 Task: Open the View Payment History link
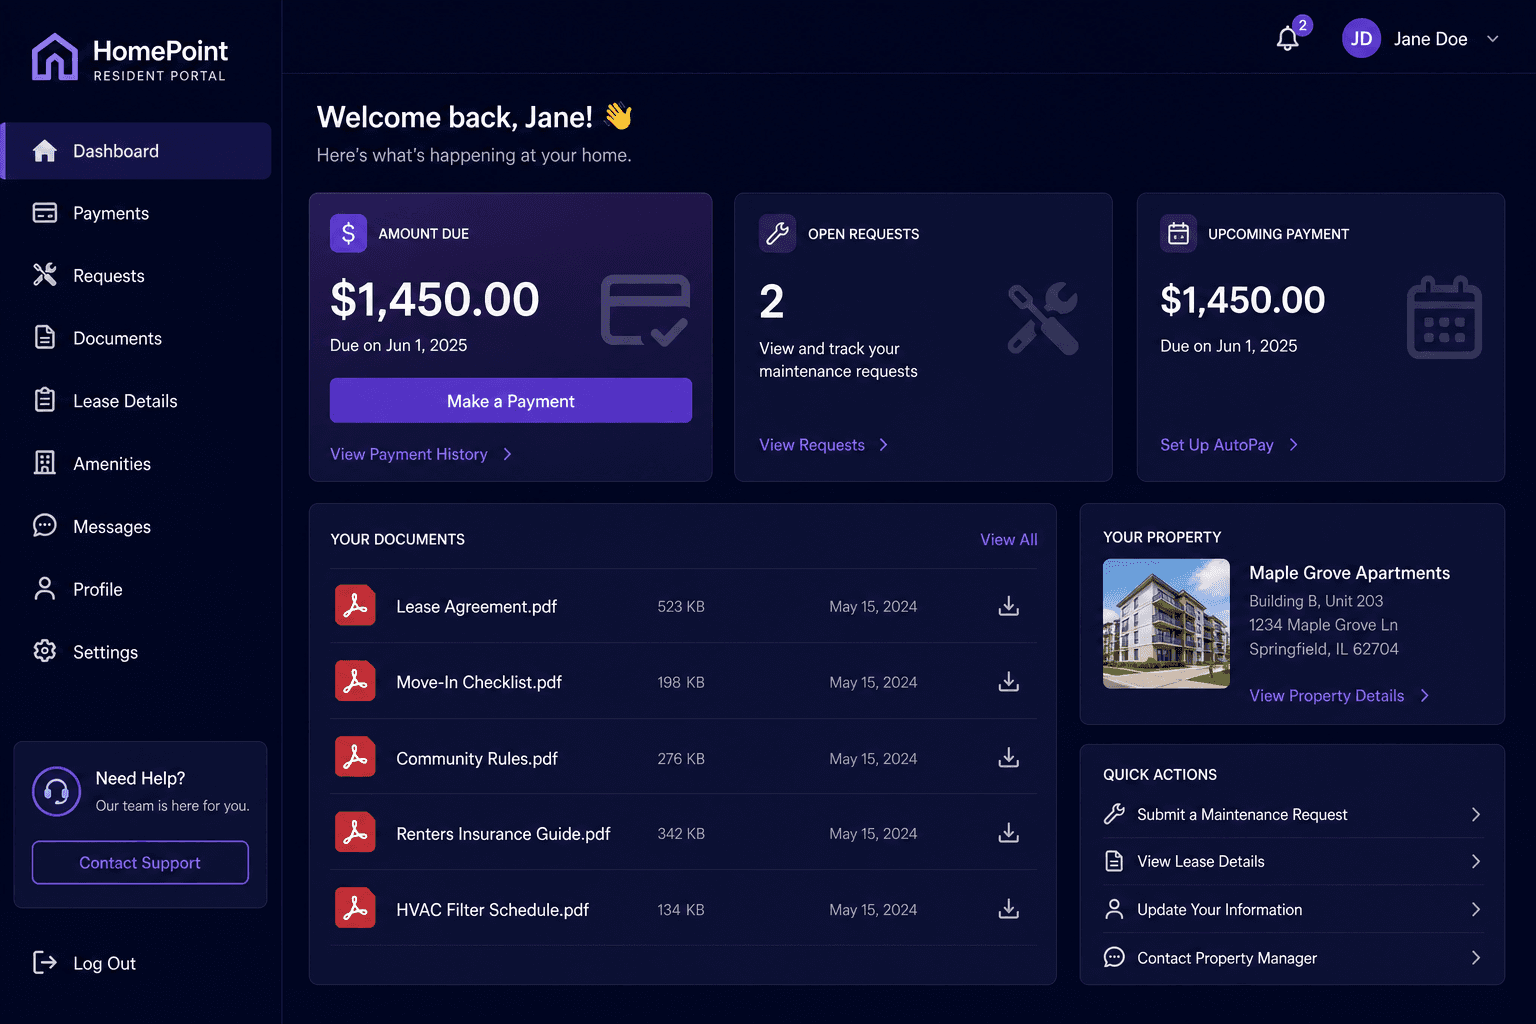click(x=409, y=454)
